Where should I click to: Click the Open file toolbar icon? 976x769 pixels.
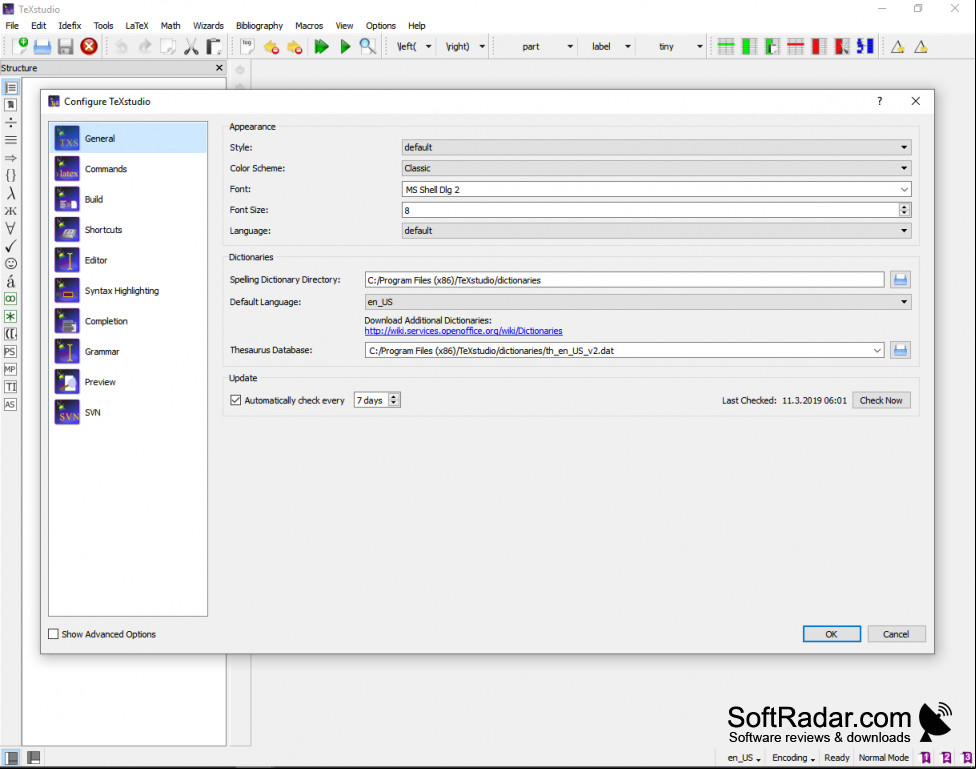pos(42,46)
